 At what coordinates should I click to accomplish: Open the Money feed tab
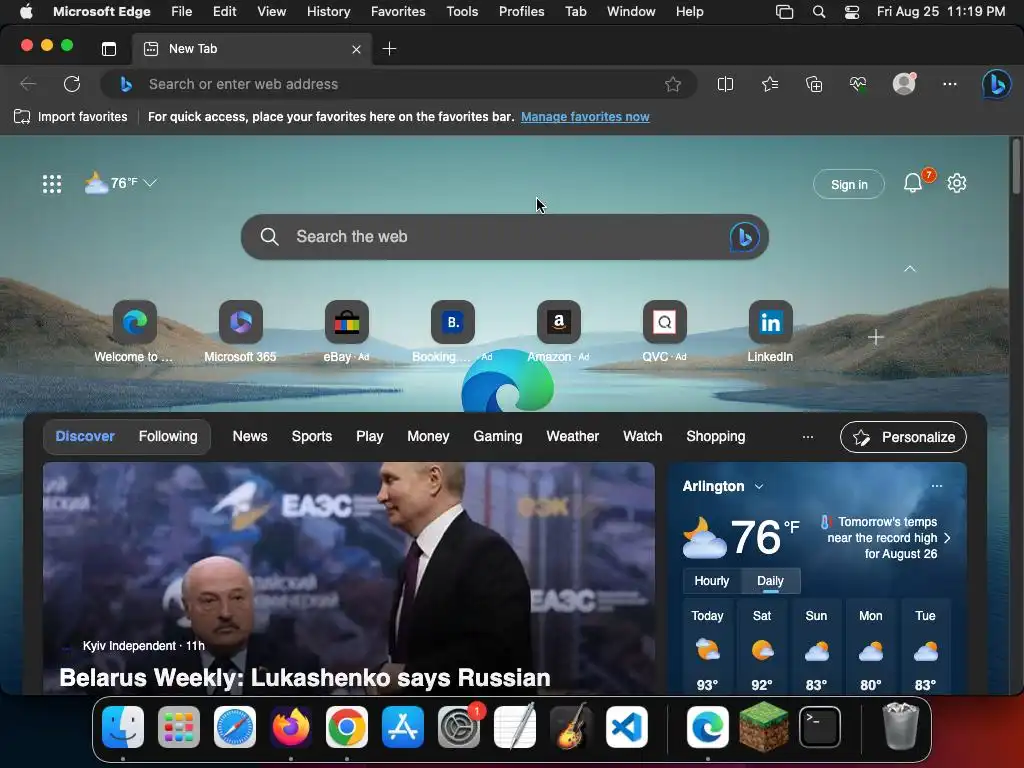tap(428, 436)
